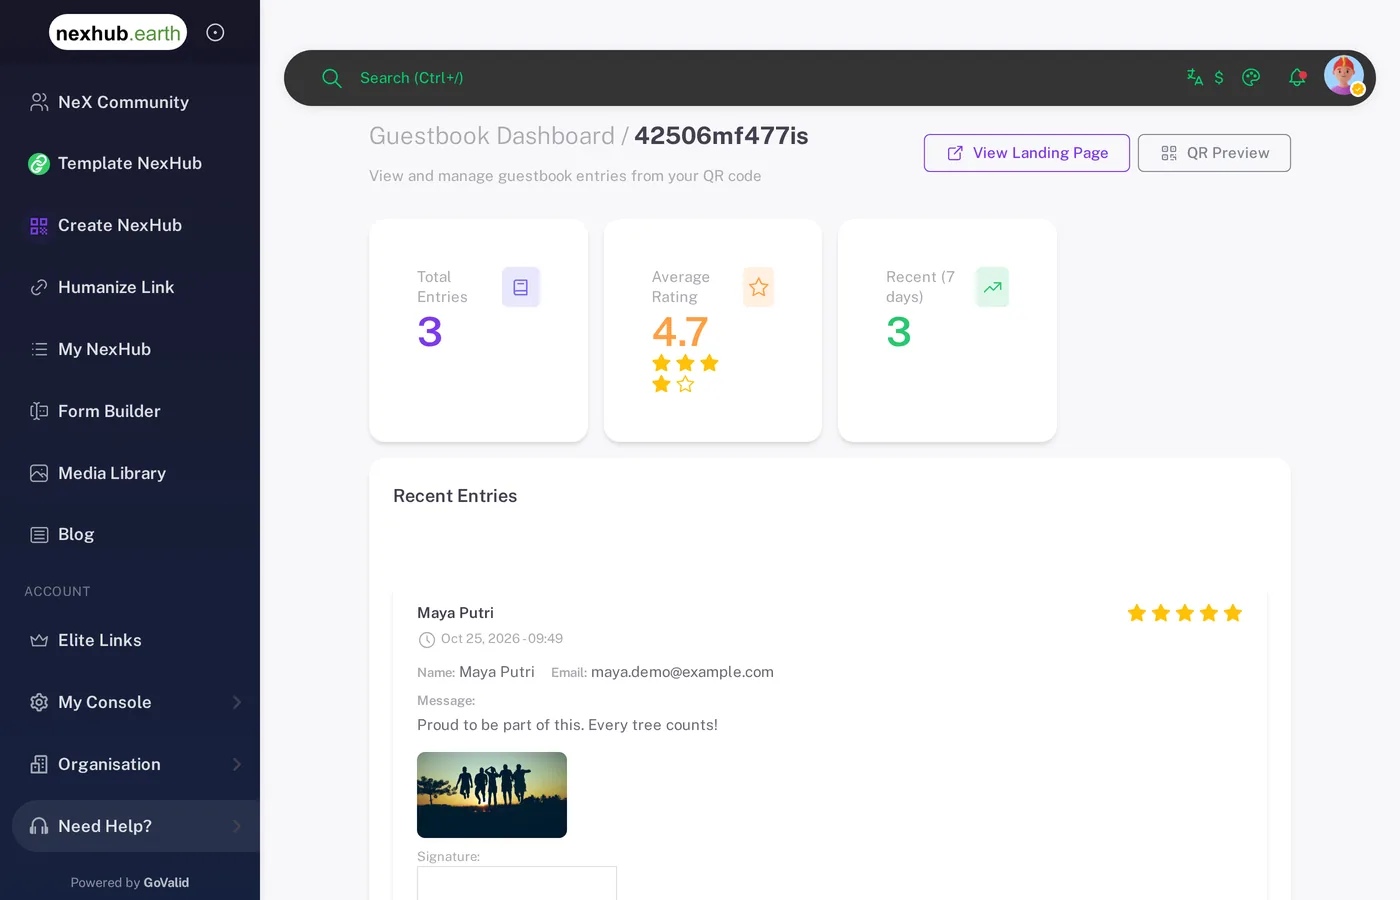Screen dimensions: 1400x900
Task: Open the user avatar menu
Action: [1344, 75]
